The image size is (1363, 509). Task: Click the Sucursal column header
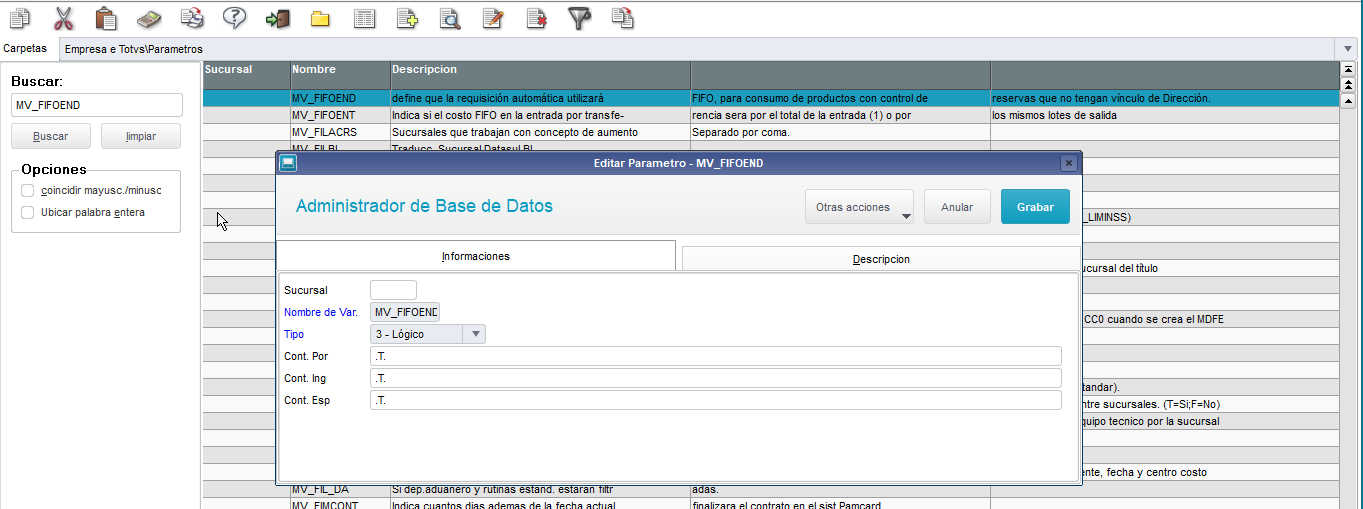[x=246, y=75]
